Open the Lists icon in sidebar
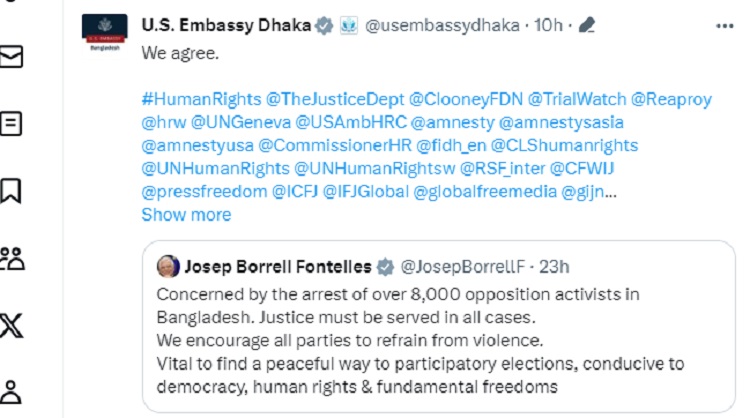 coord(11,124)
